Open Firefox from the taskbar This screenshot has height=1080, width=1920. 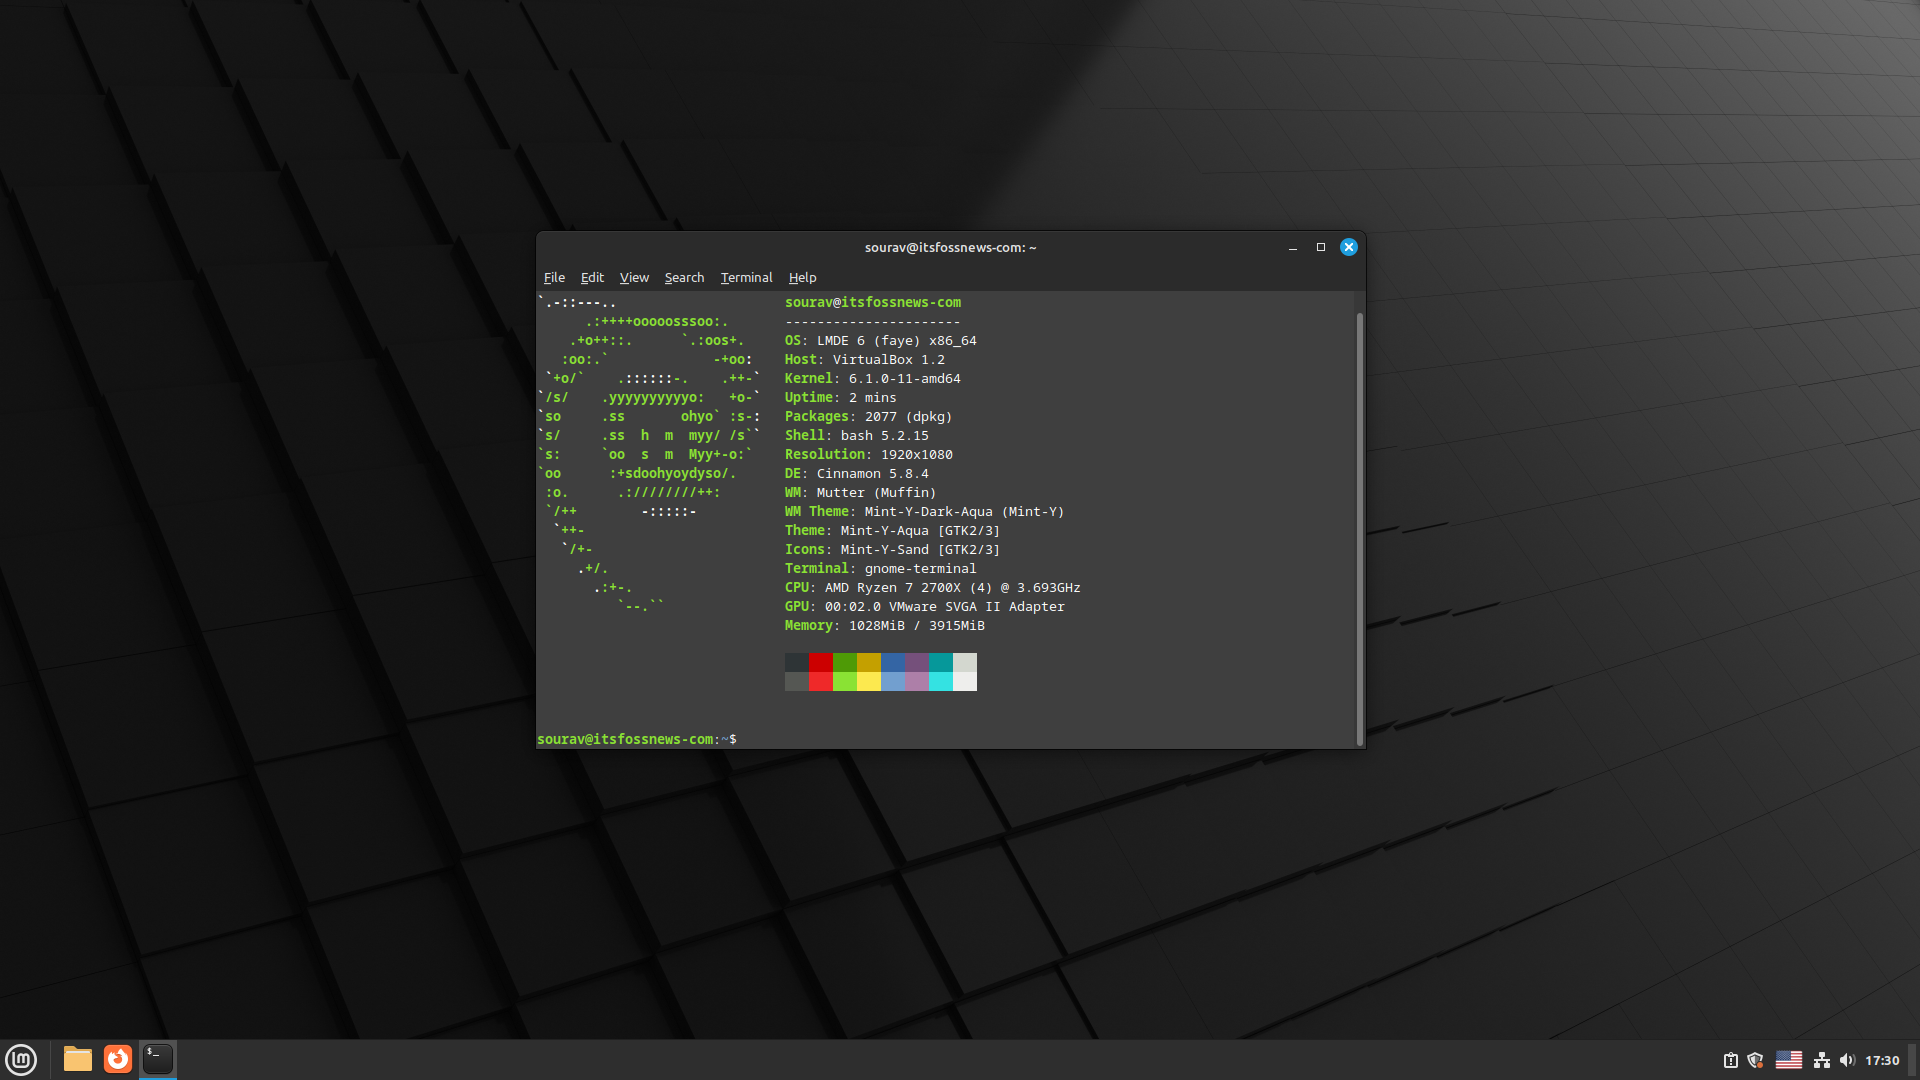click(118, 1059)
